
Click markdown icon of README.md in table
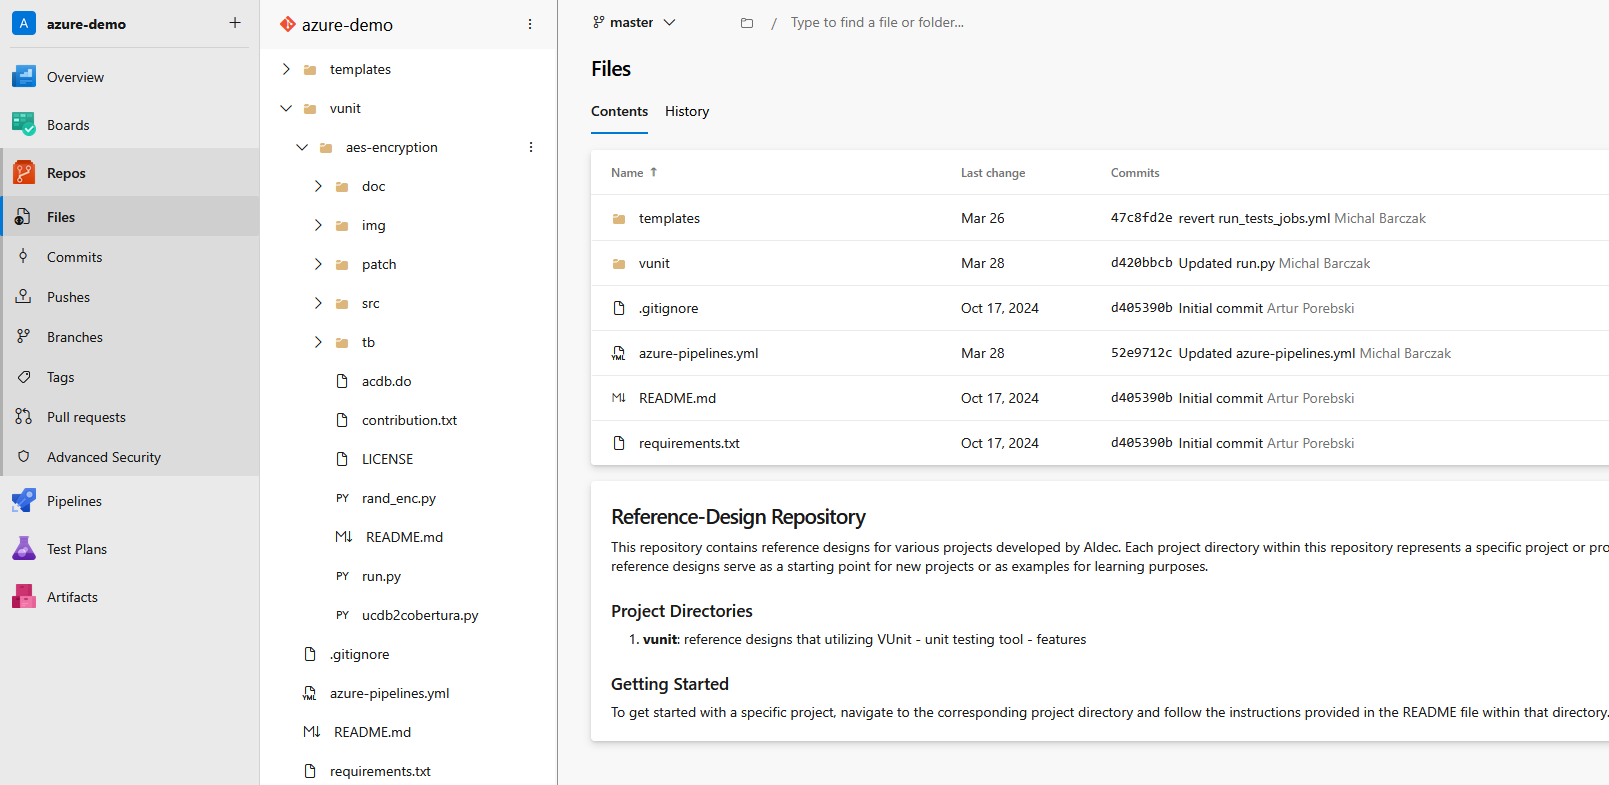point(619,398)
